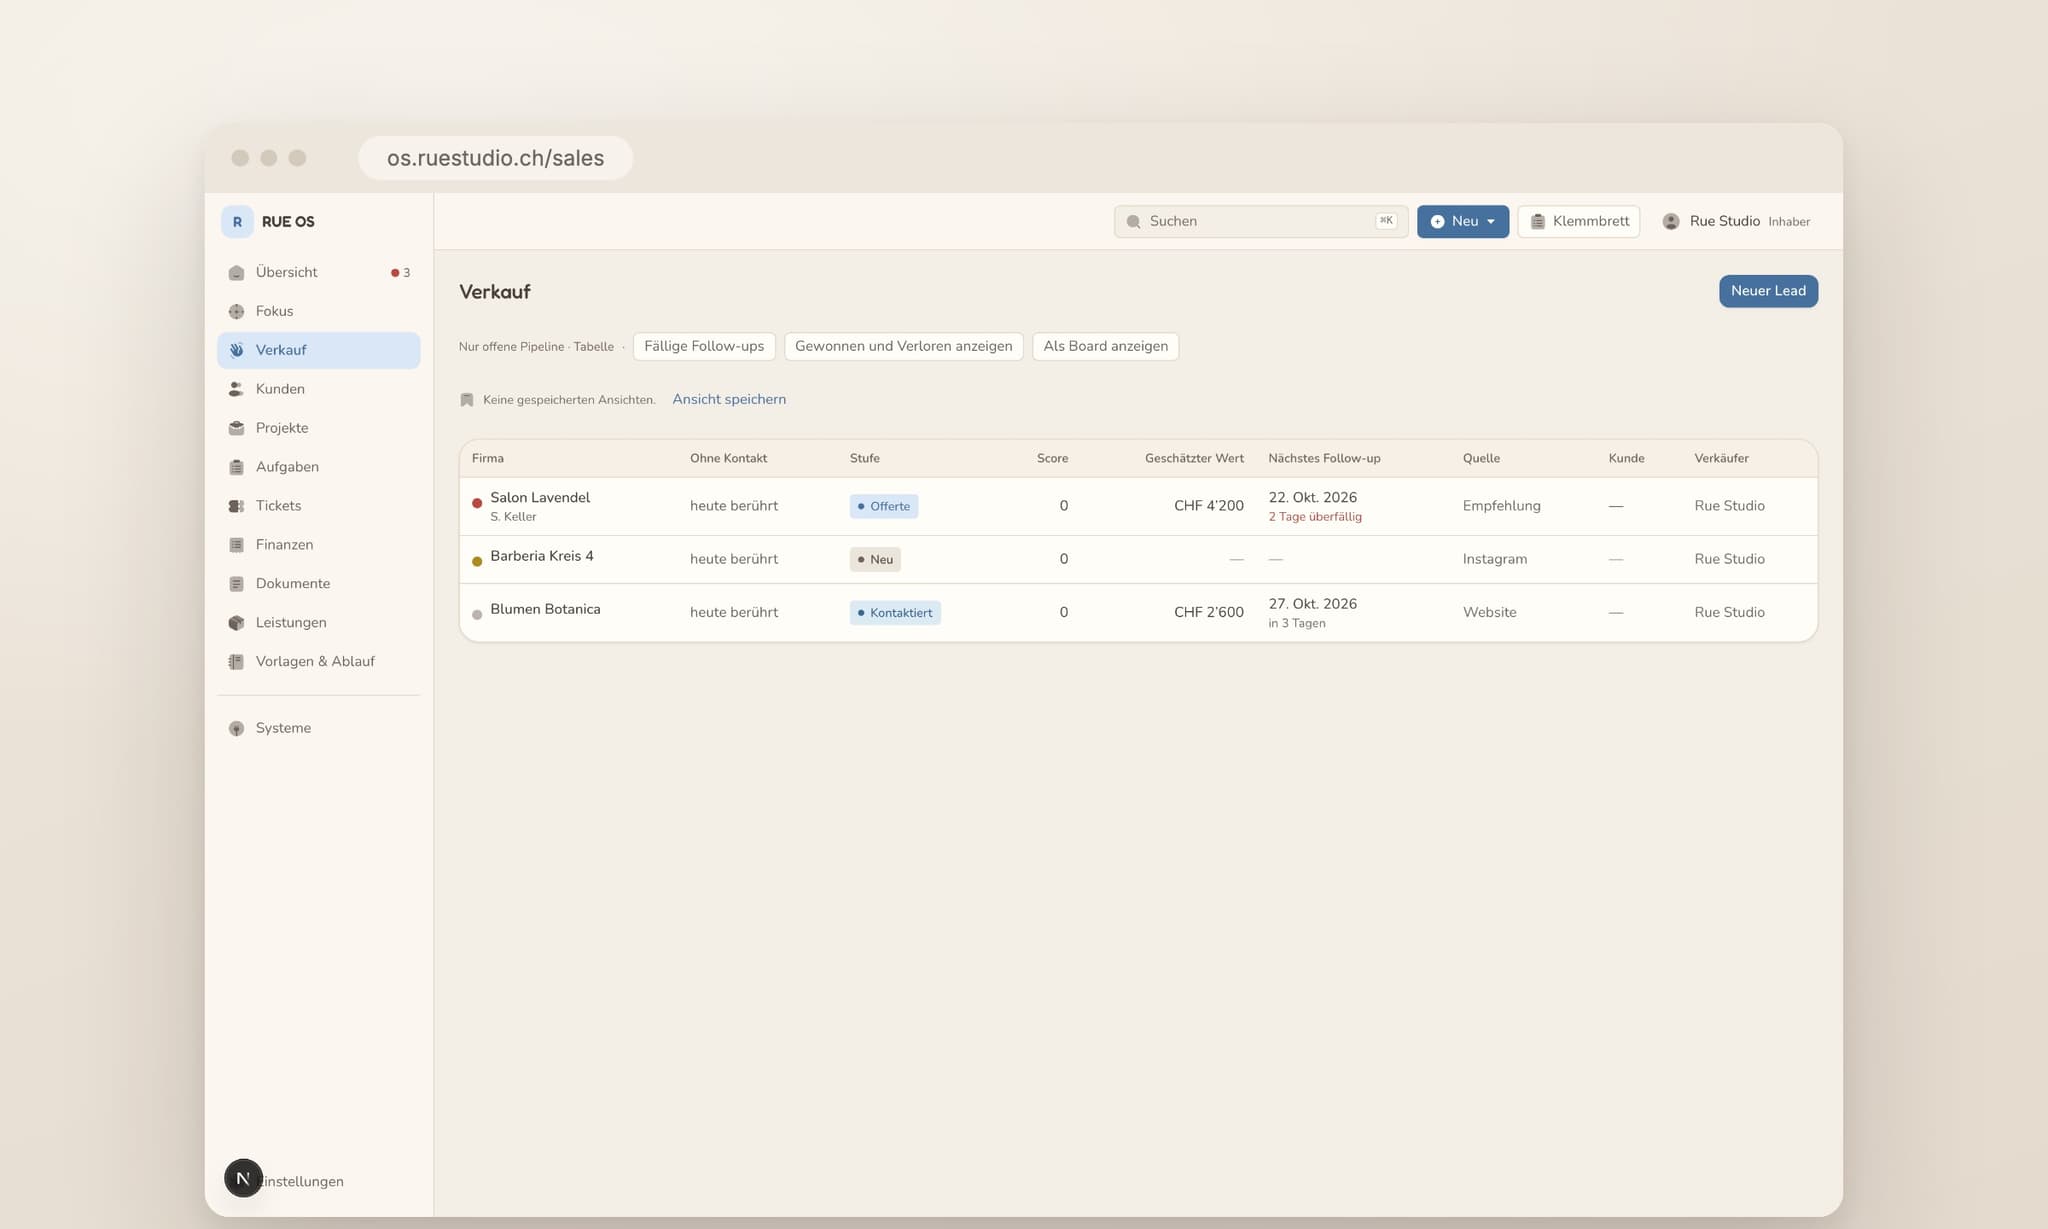The width and height of the screenshot is (2048, 1229).
Task: Click the Finanzen icon in sidebar
Action: (x=236, y=545)
